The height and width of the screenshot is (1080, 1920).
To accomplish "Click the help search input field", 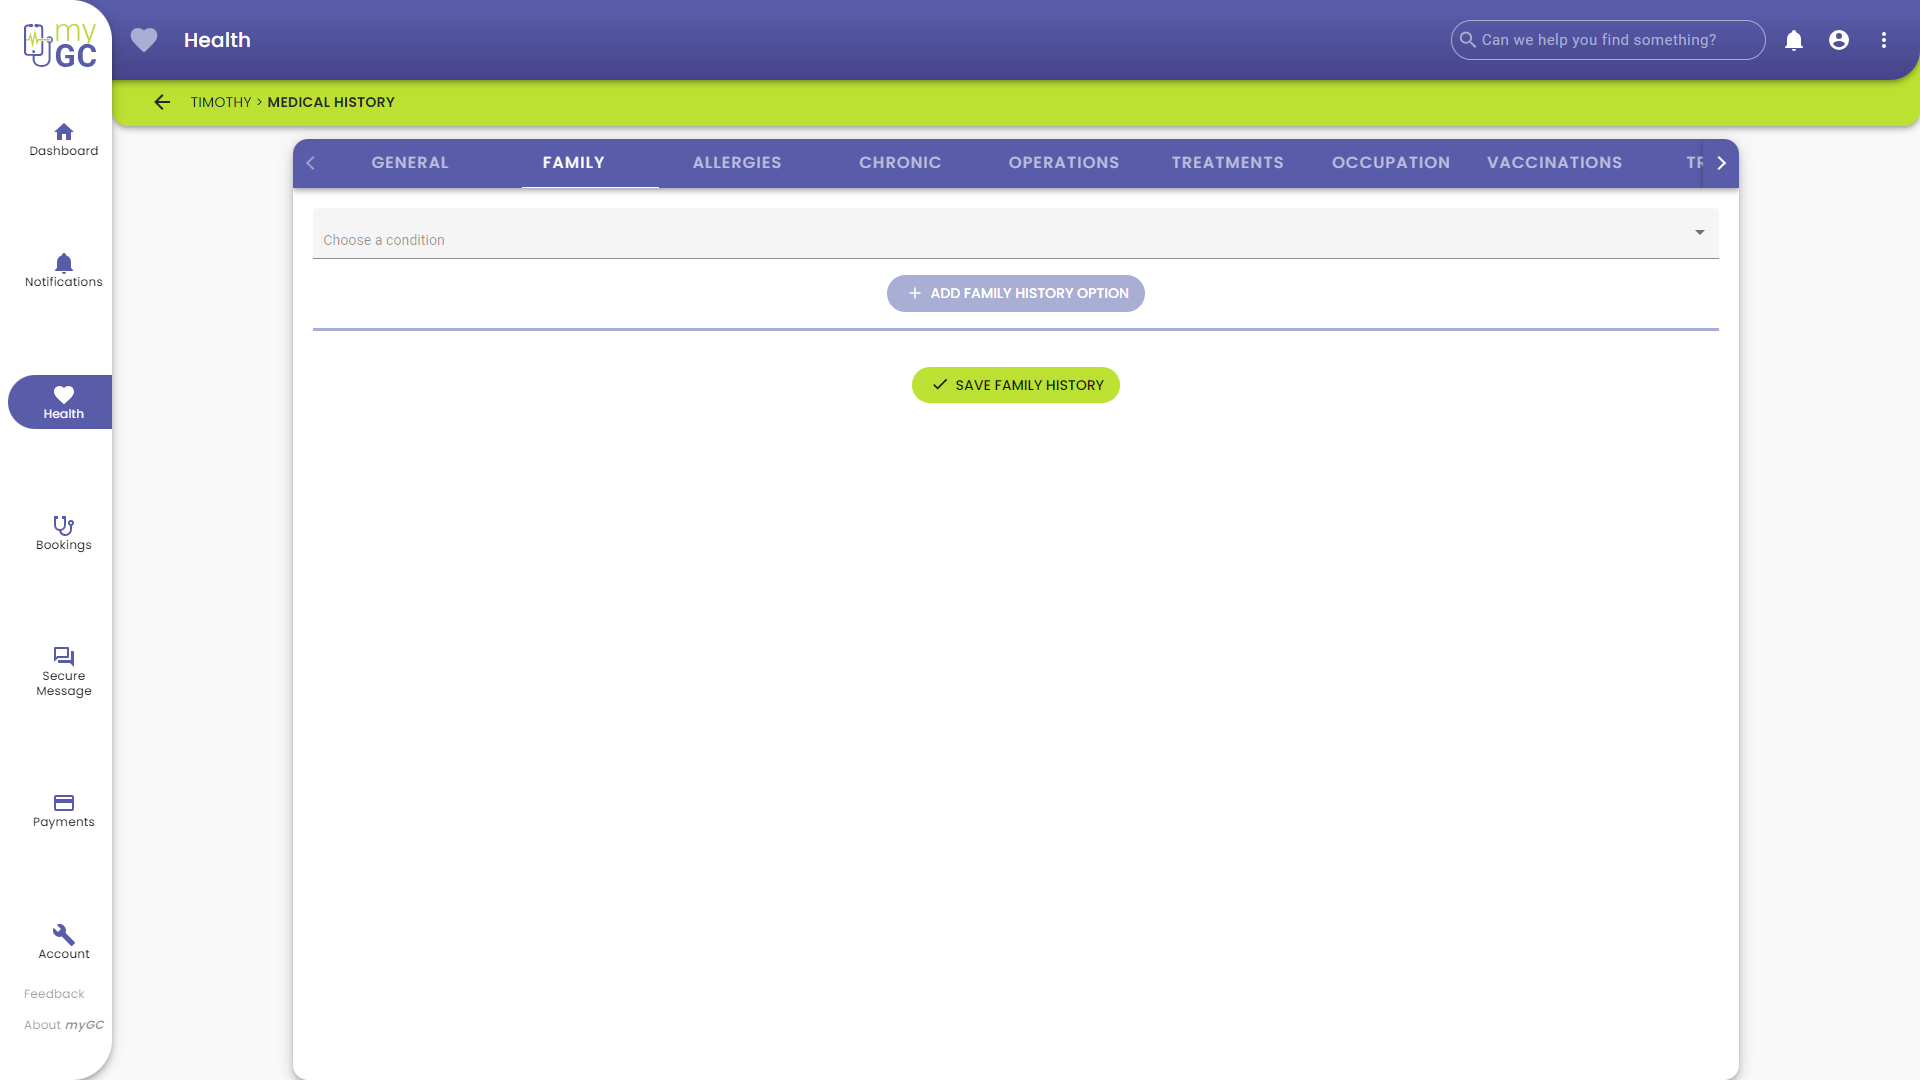I will click(x=1610, y=40).
